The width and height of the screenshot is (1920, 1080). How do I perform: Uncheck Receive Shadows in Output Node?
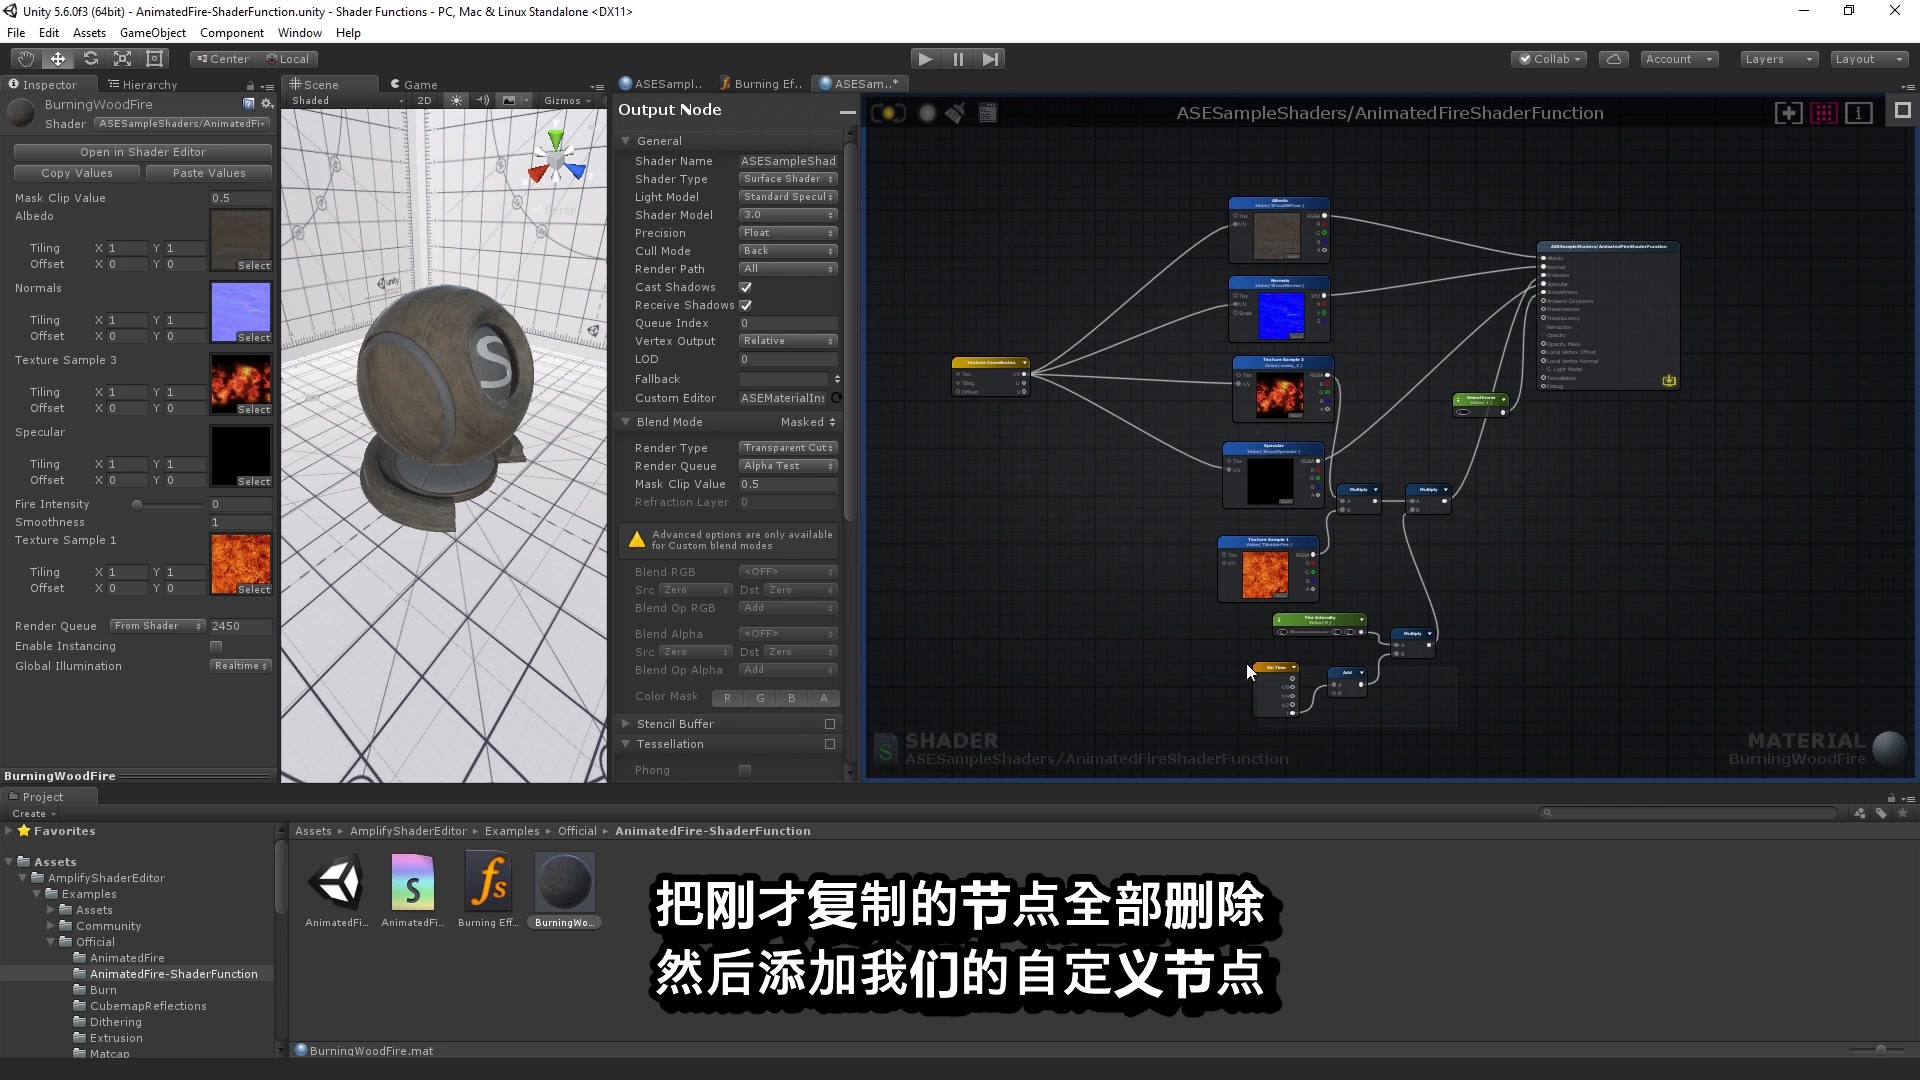745,305
